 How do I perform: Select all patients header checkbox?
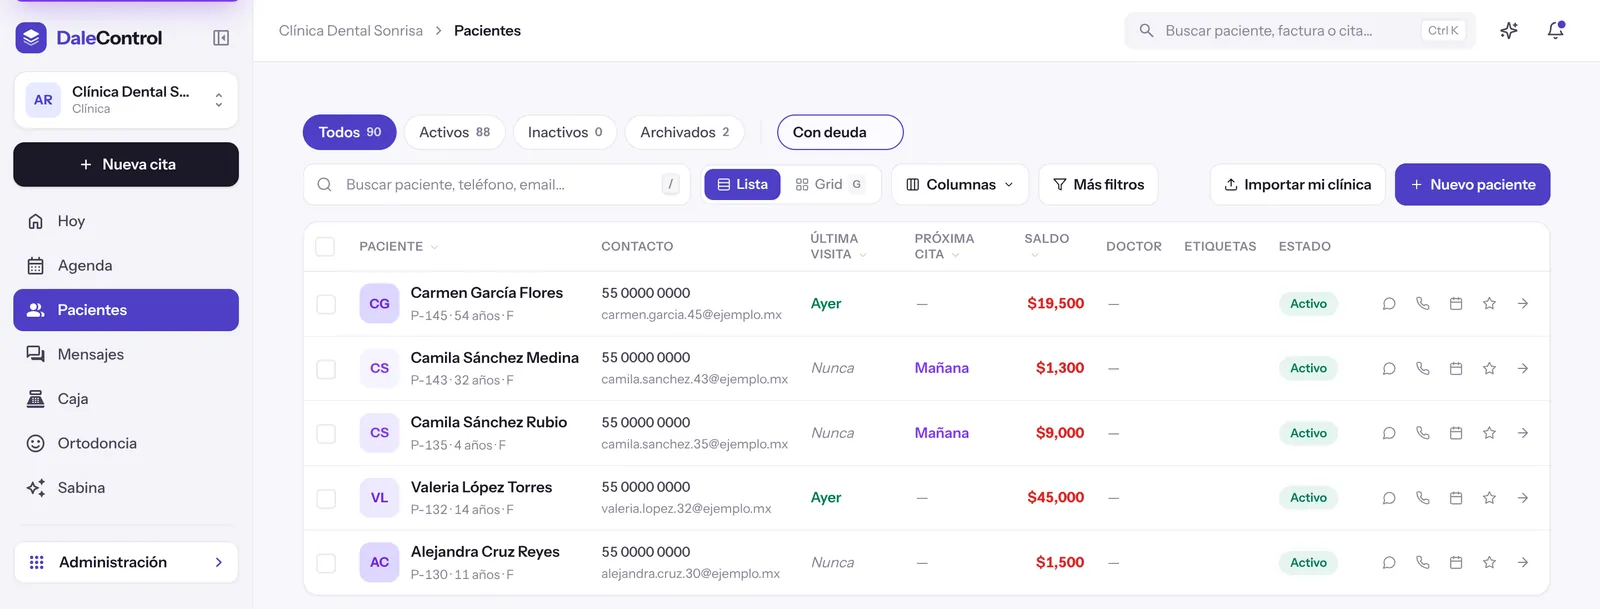(325, 246)
